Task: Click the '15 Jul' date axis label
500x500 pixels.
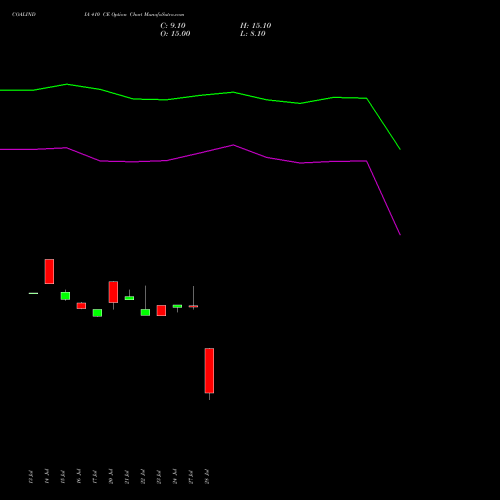Action: 63,477
